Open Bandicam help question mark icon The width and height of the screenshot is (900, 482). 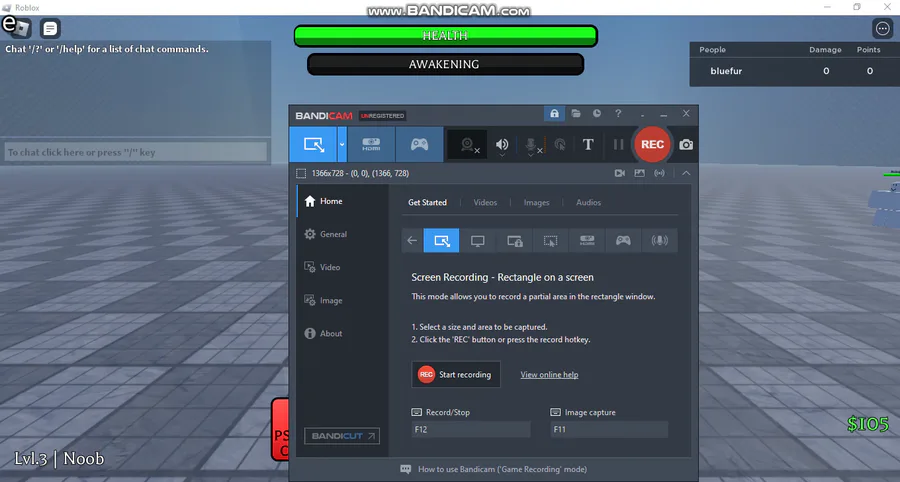618,114
